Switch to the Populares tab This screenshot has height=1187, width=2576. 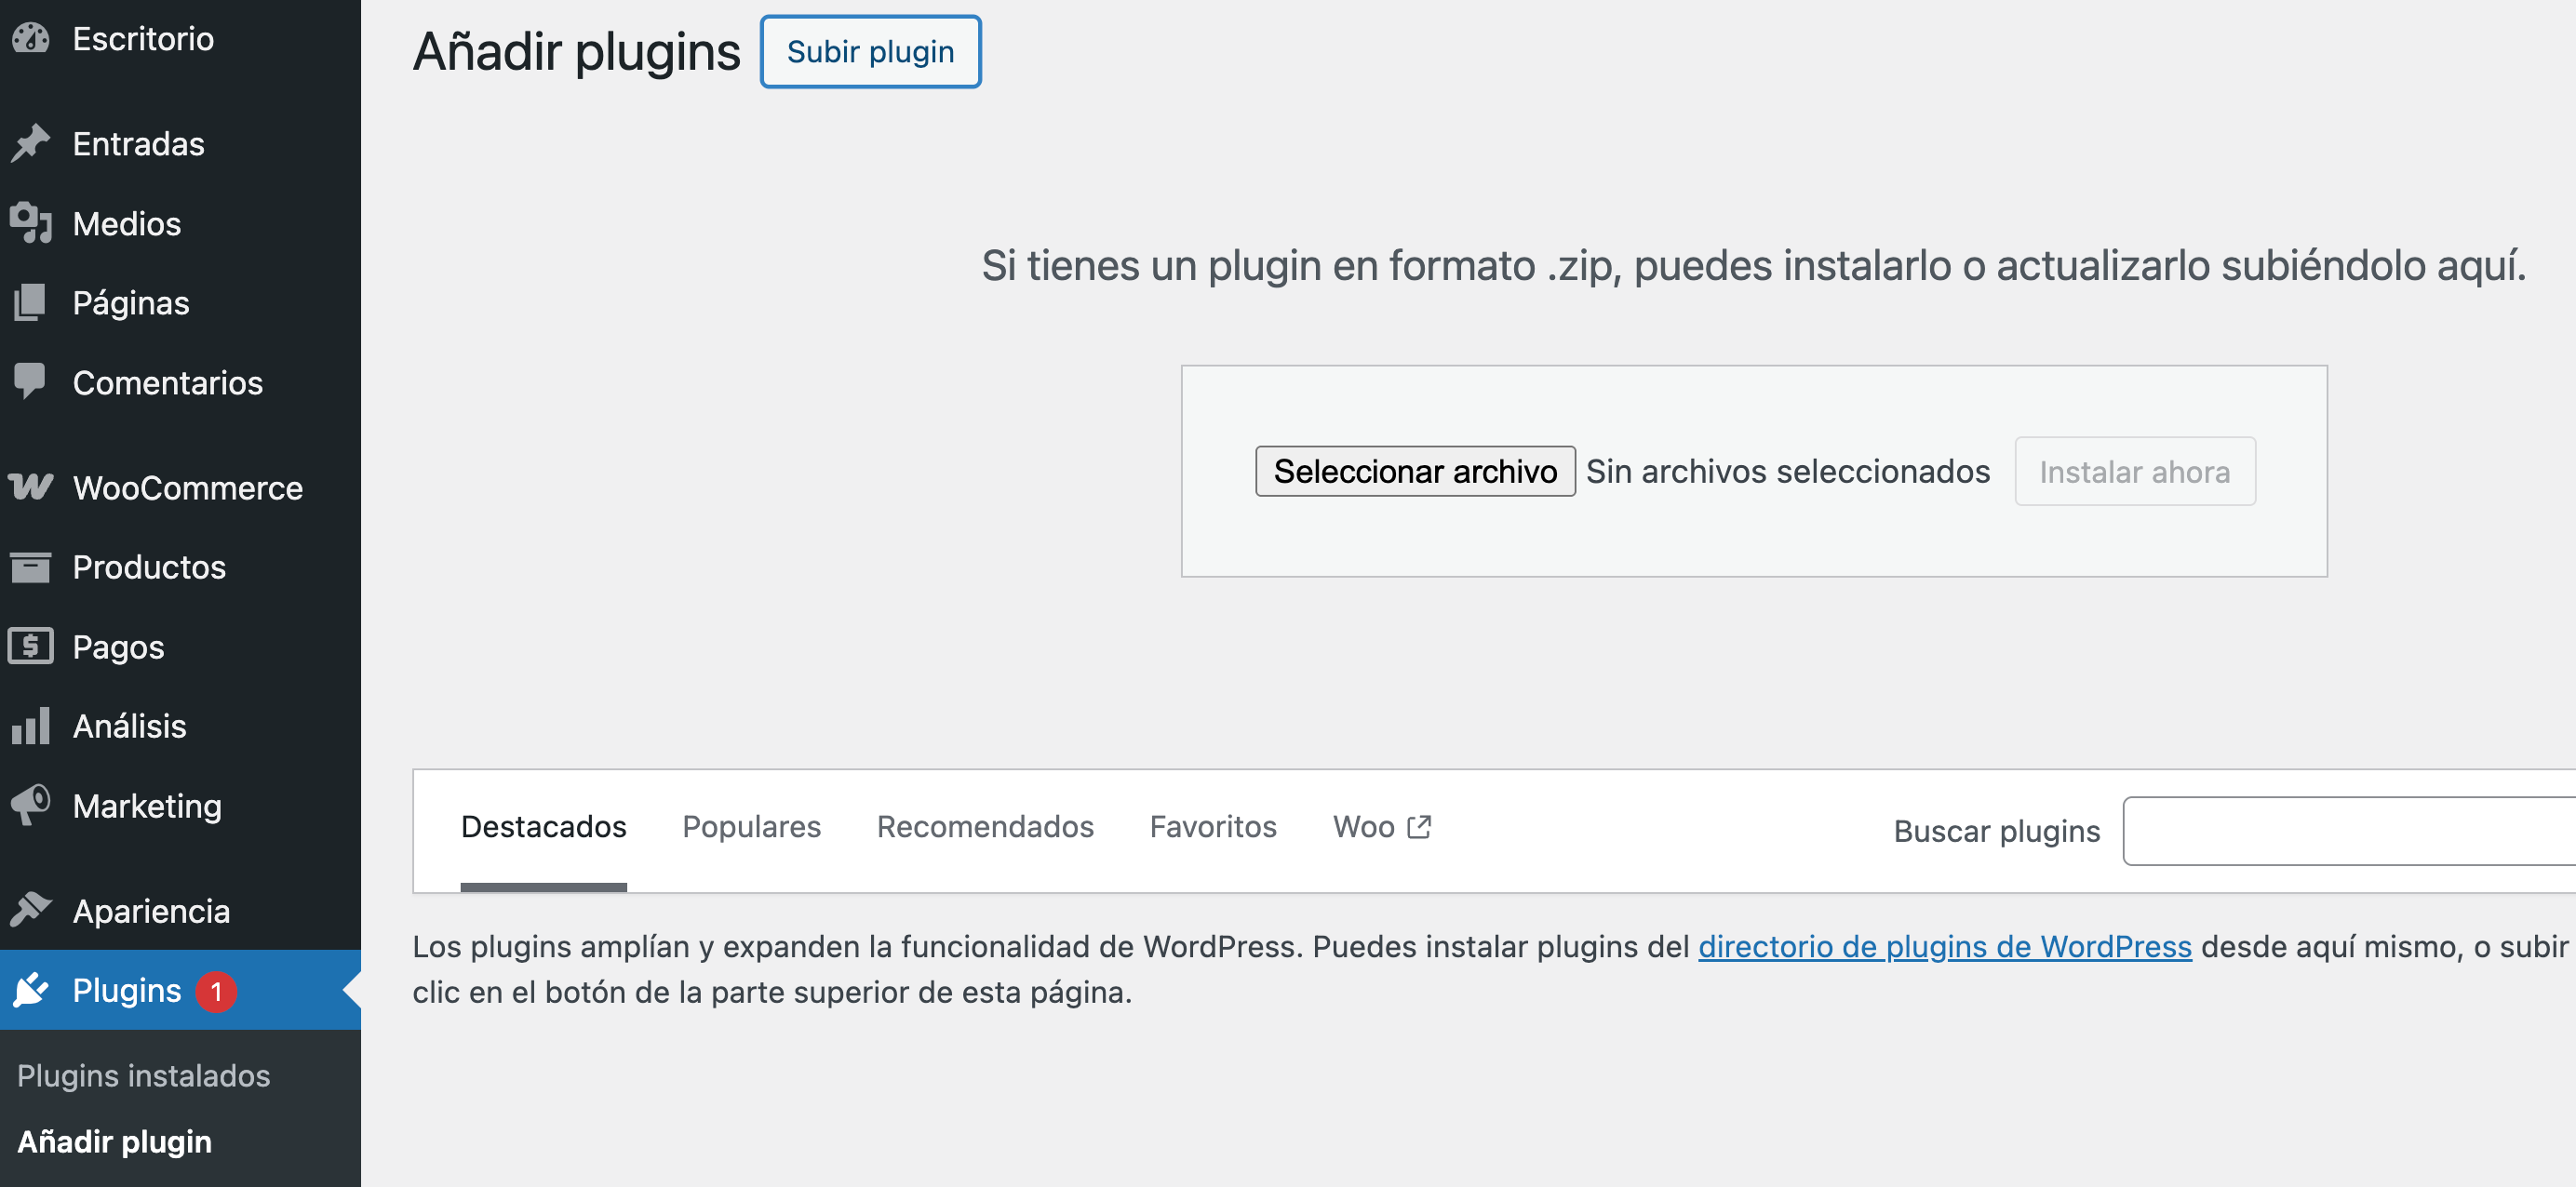[x=751, y=827]
